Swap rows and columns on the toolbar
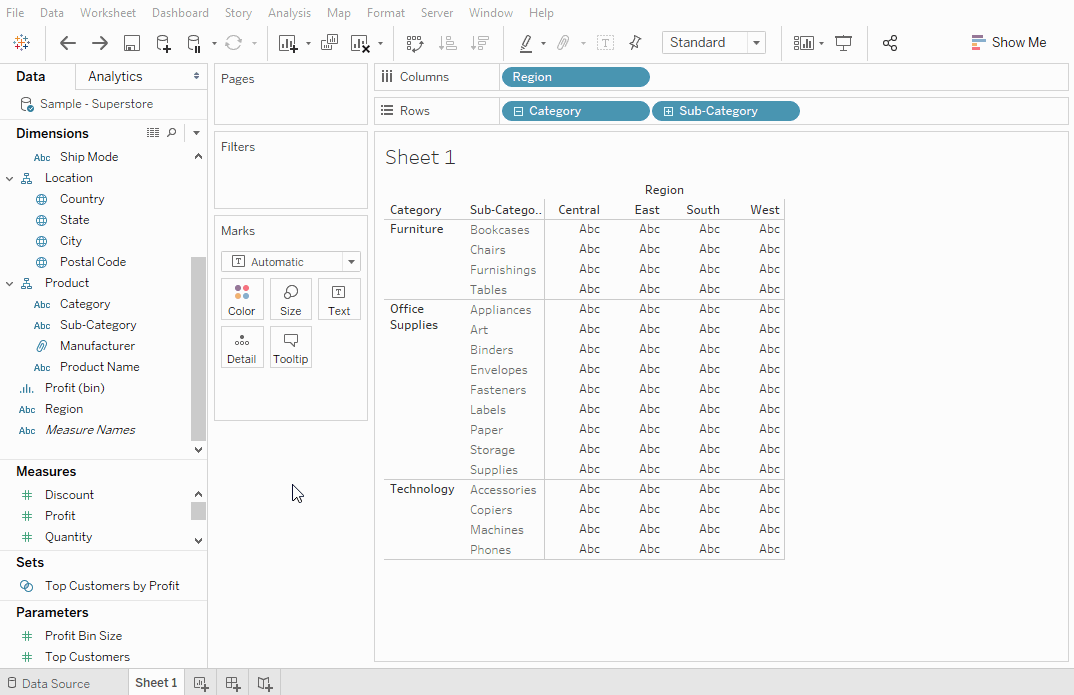The height and width of the screenshot is (695, 1074). pos(416,42)
